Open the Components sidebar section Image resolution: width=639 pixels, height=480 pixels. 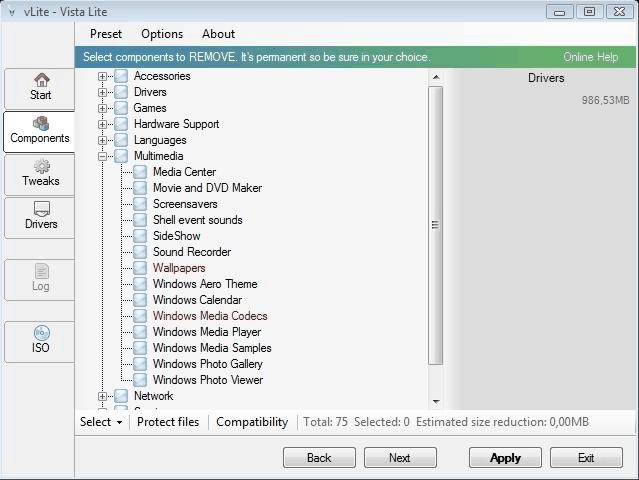[40, 131]
